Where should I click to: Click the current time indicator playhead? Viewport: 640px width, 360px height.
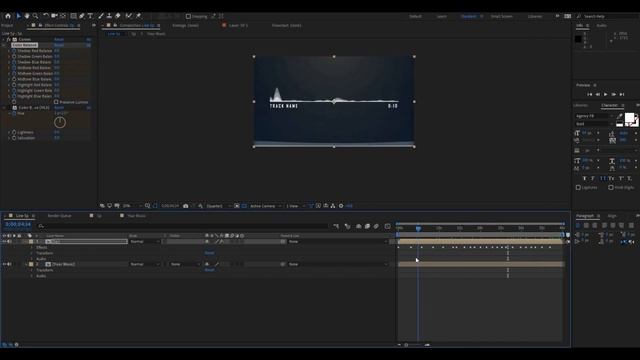[x=418, y=229]
